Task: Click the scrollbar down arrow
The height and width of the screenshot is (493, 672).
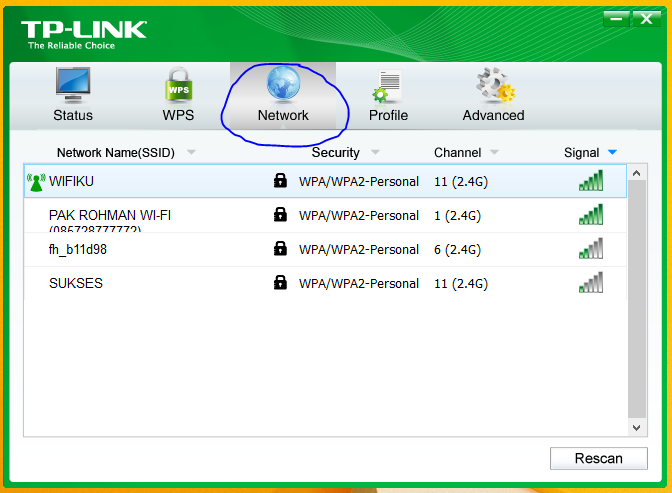Action: pyautogui.click(x=637, y=427)
